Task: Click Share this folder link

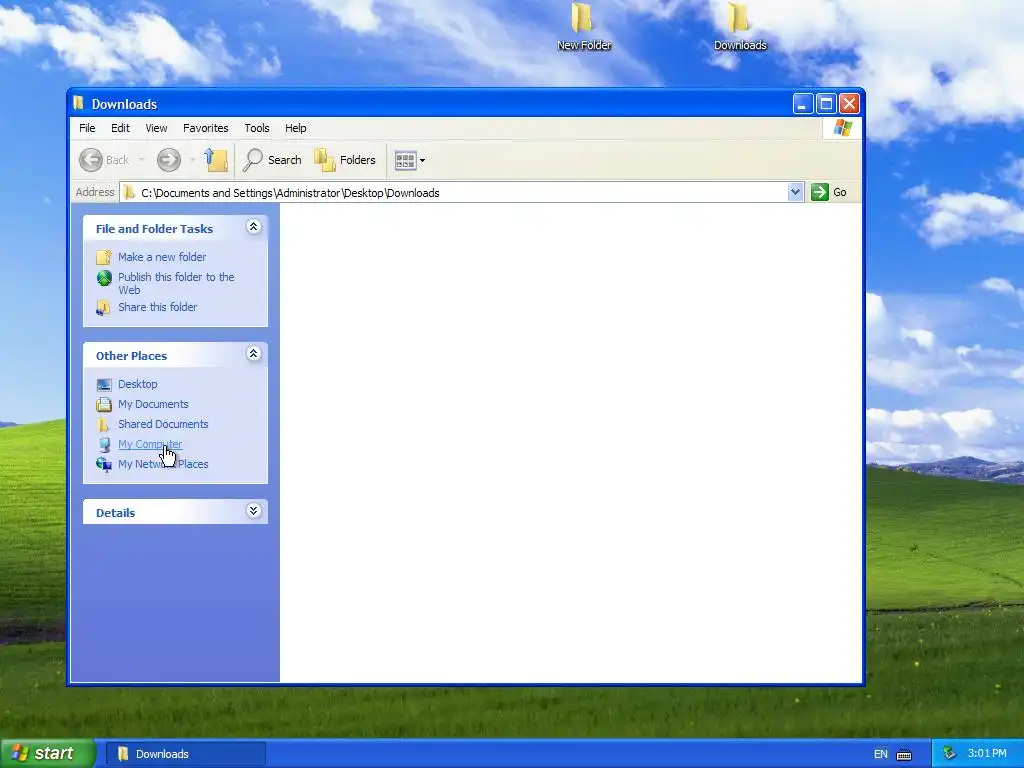Action: pos(157,307)
